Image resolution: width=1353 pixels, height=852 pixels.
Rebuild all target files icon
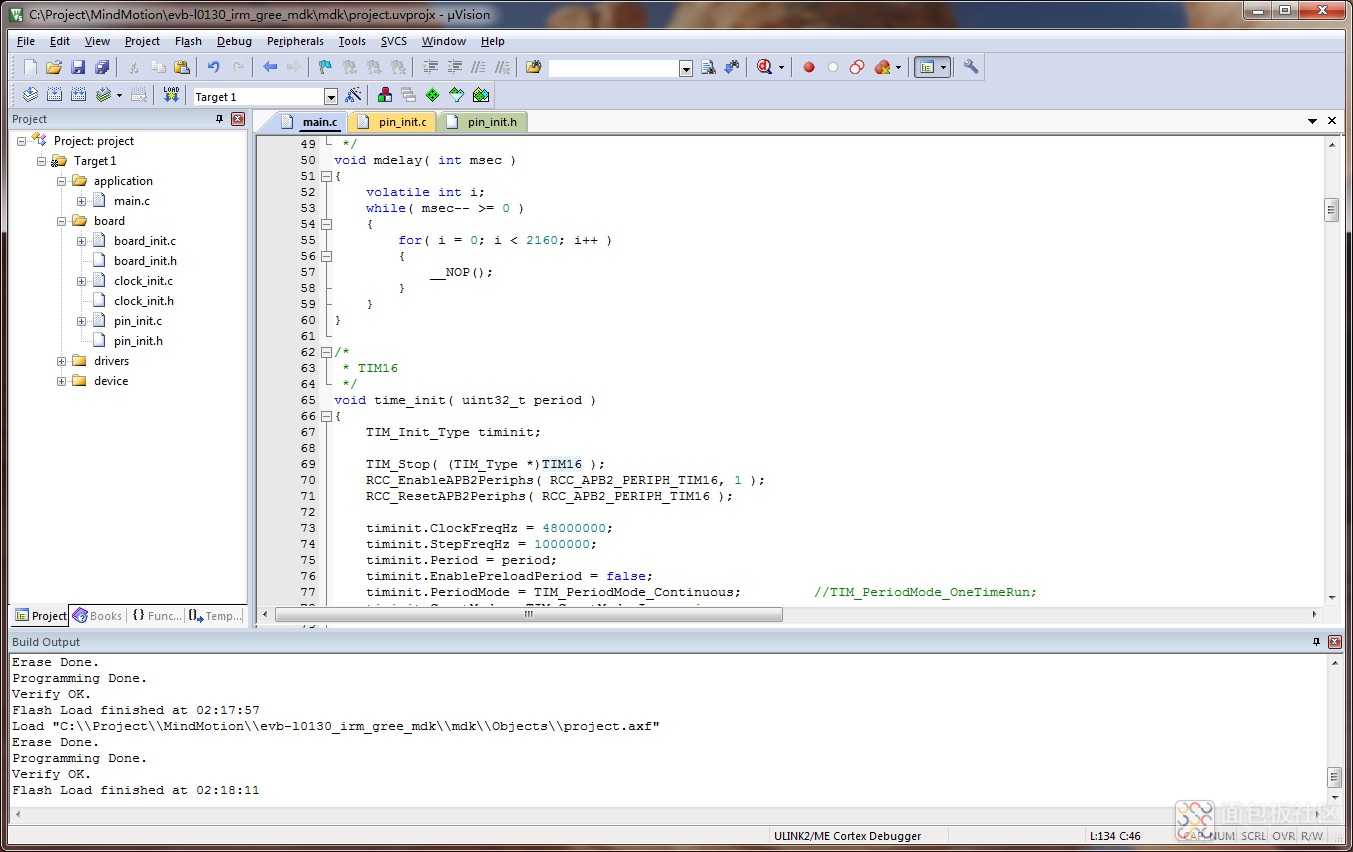(x=78, y=95)
